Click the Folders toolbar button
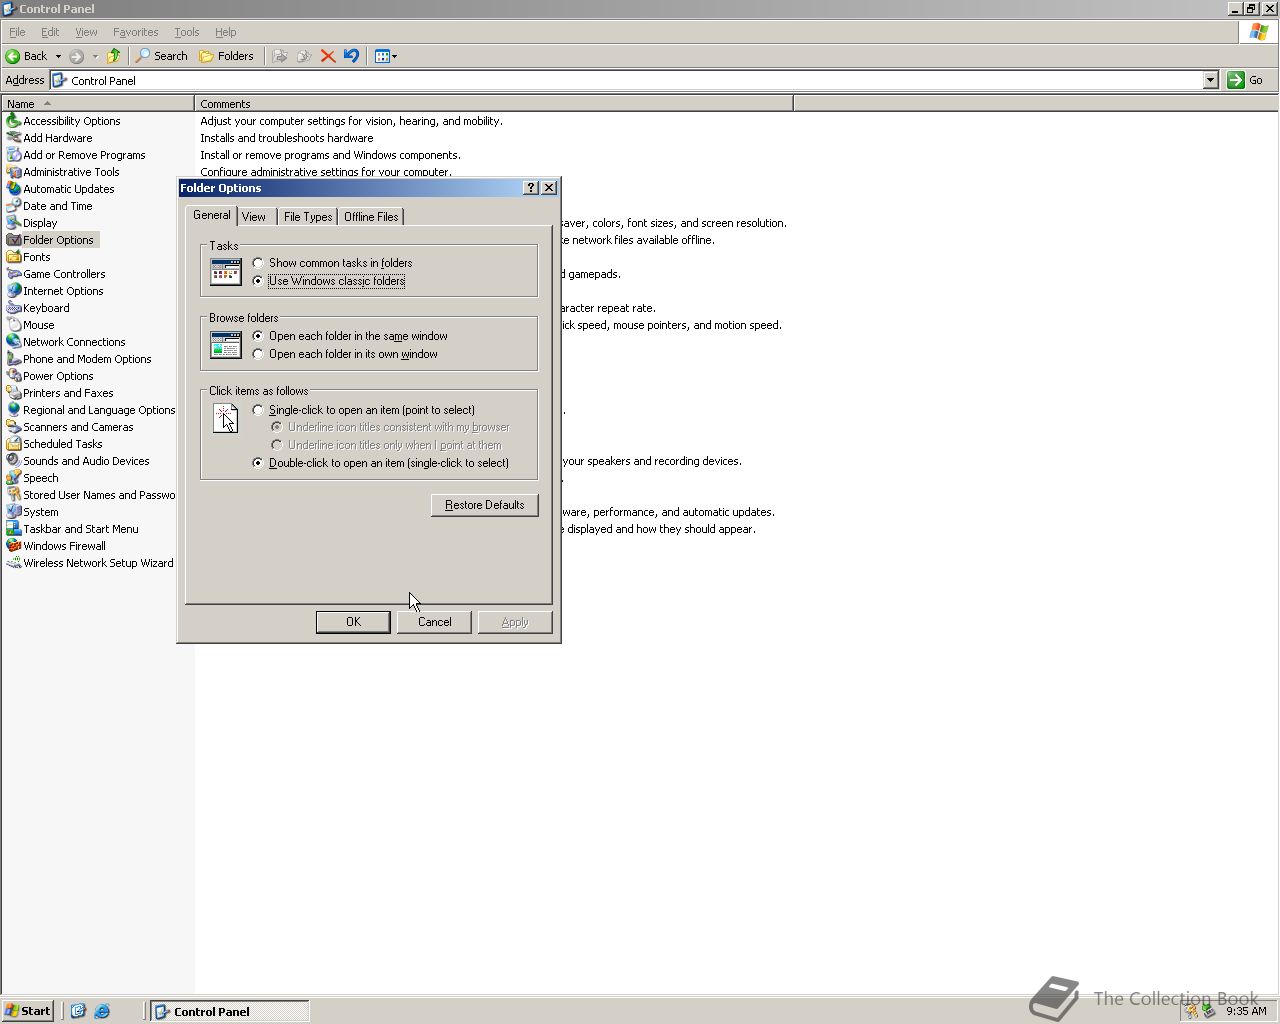Screen dimensions: 1280x1024 pos(227,56)
